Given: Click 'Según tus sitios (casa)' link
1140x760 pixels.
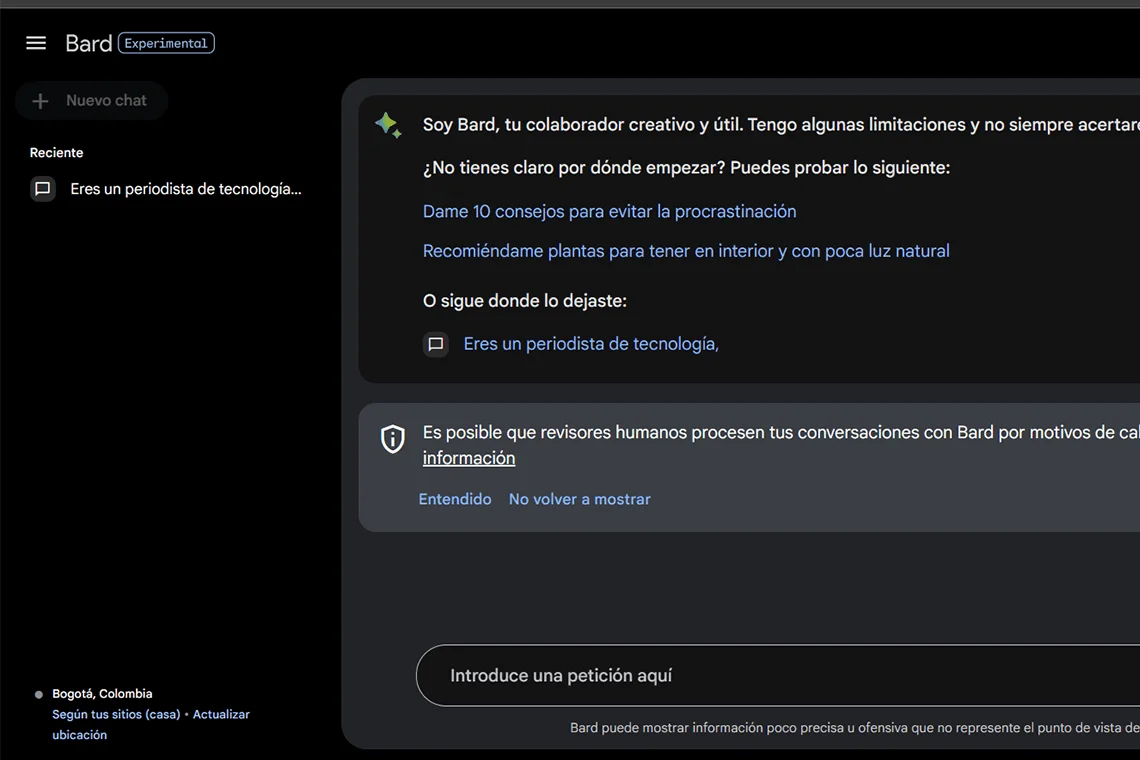Looking at the screenshot, I should pos(116,715).
